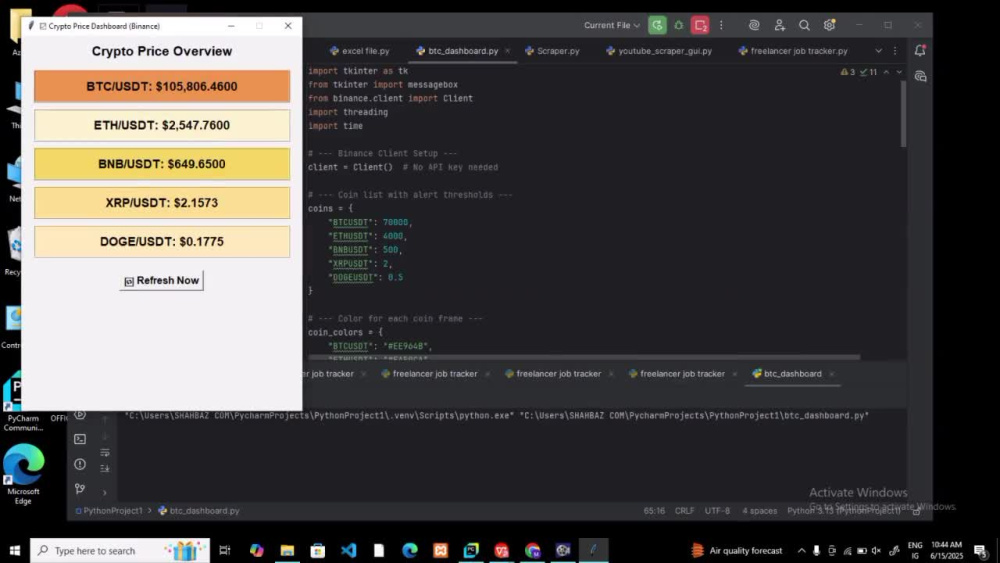Screen dimensions: 1000x563
Task: Open the Current File run configuration dropdown
Action: pos(612,26)
